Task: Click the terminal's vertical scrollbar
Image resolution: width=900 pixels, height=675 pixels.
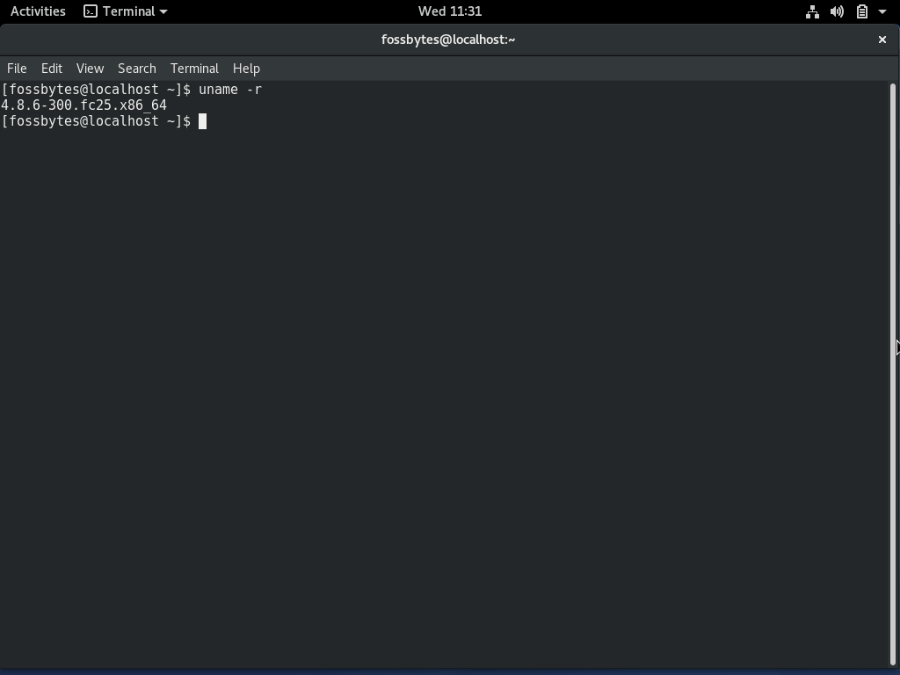Action: click(893, 373)
